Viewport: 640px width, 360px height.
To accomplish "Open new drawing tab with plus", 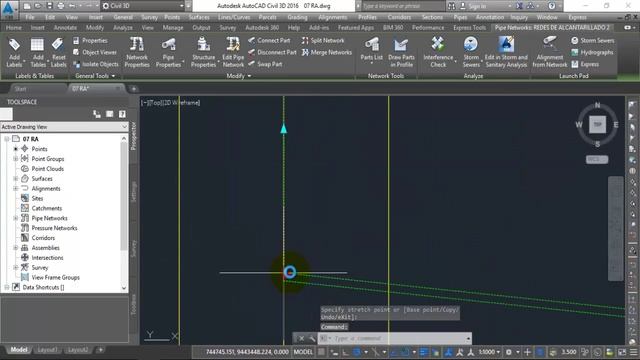I will click(x=134, y=89).
